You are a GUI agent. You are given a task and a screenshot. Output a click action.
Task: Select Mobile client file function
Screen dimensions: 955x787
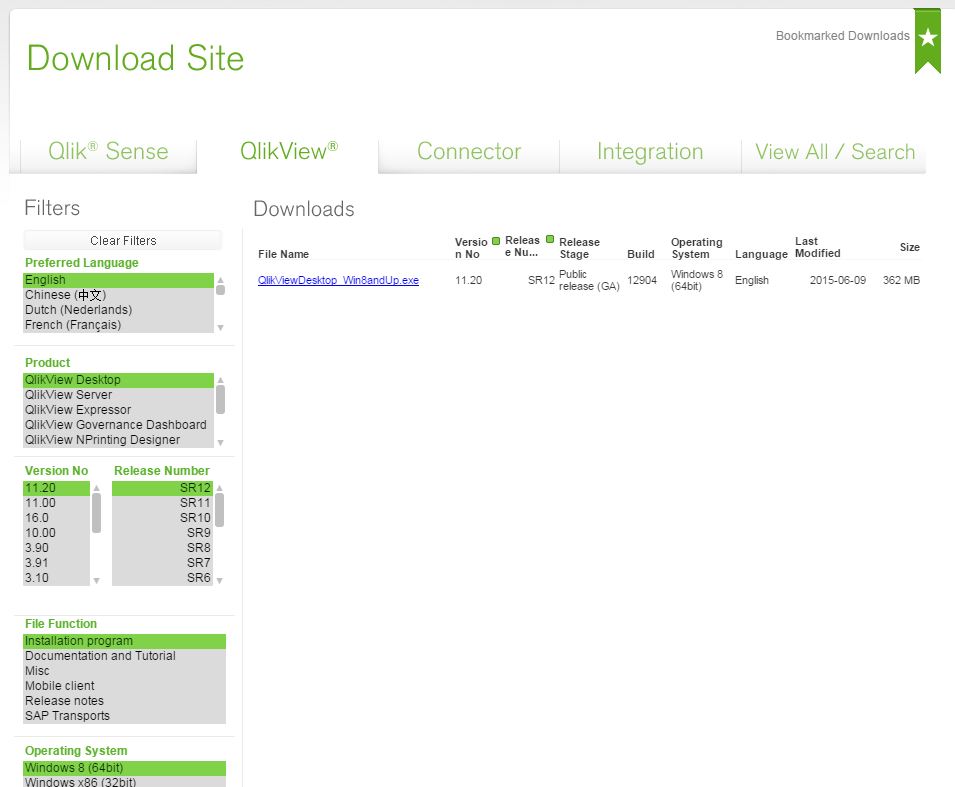point(124,686)
